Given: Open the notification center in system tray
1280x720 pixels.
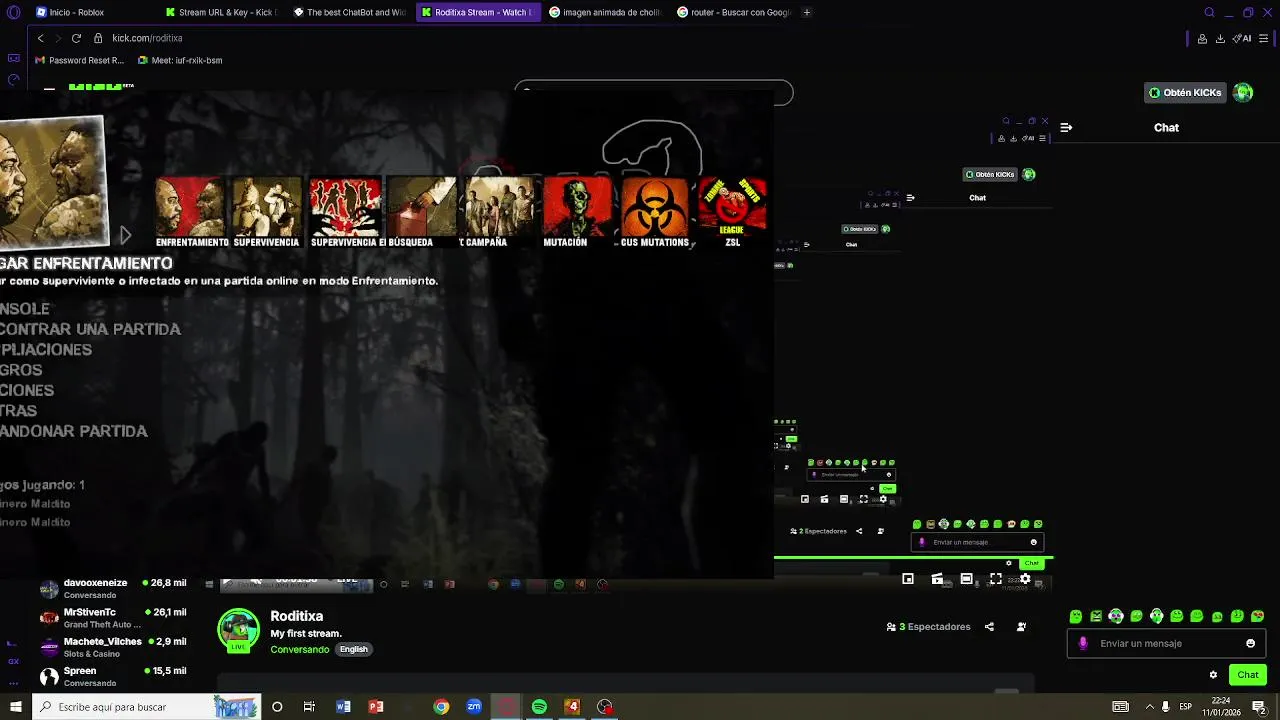Looking at the screenshot, I should [1259, 707].
